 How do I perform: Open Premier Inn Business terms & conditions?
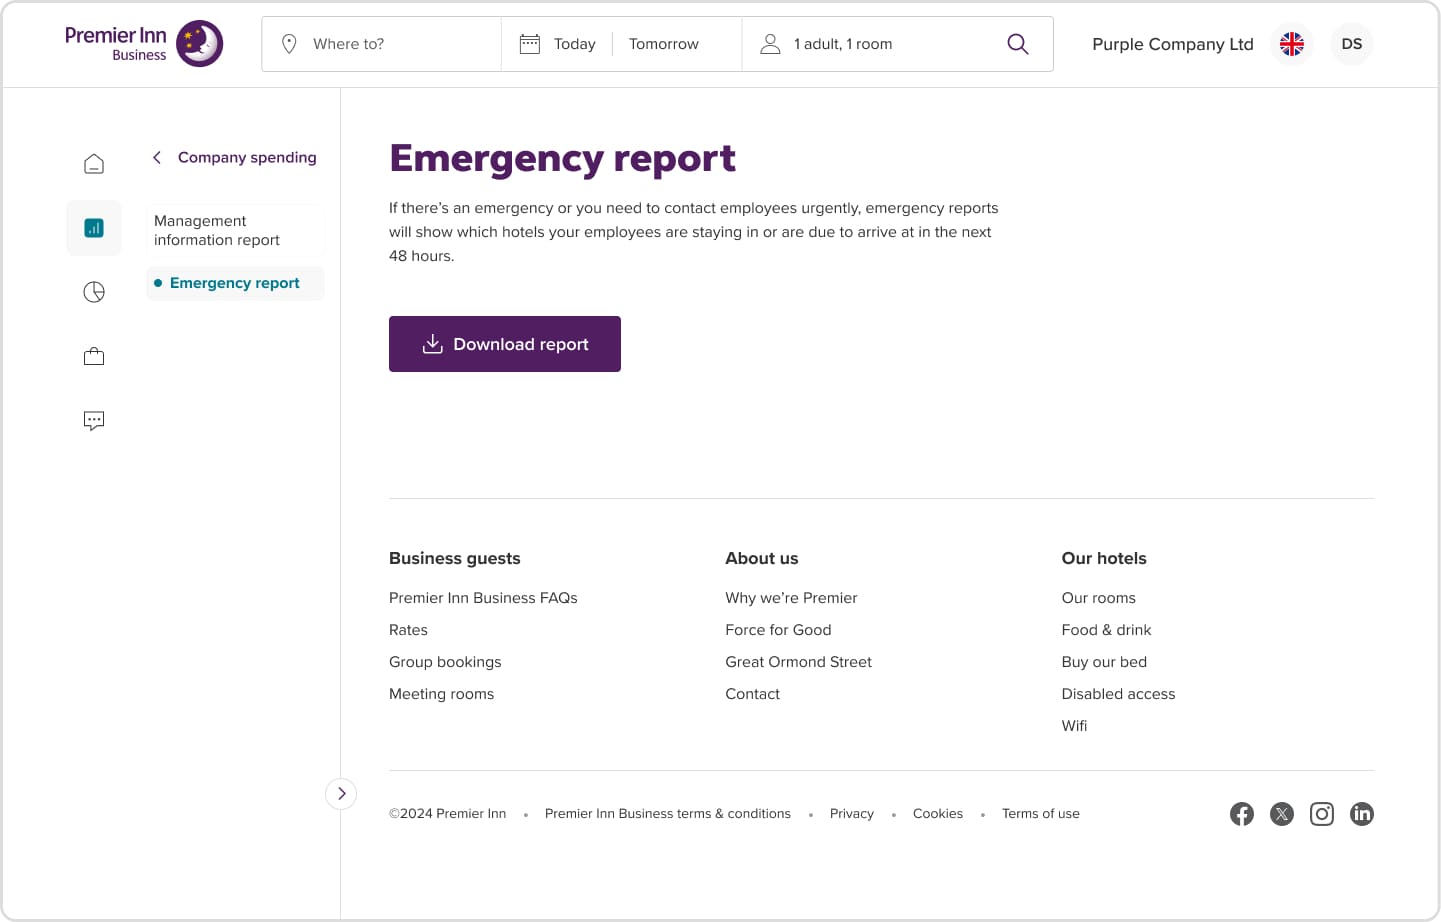668,814
